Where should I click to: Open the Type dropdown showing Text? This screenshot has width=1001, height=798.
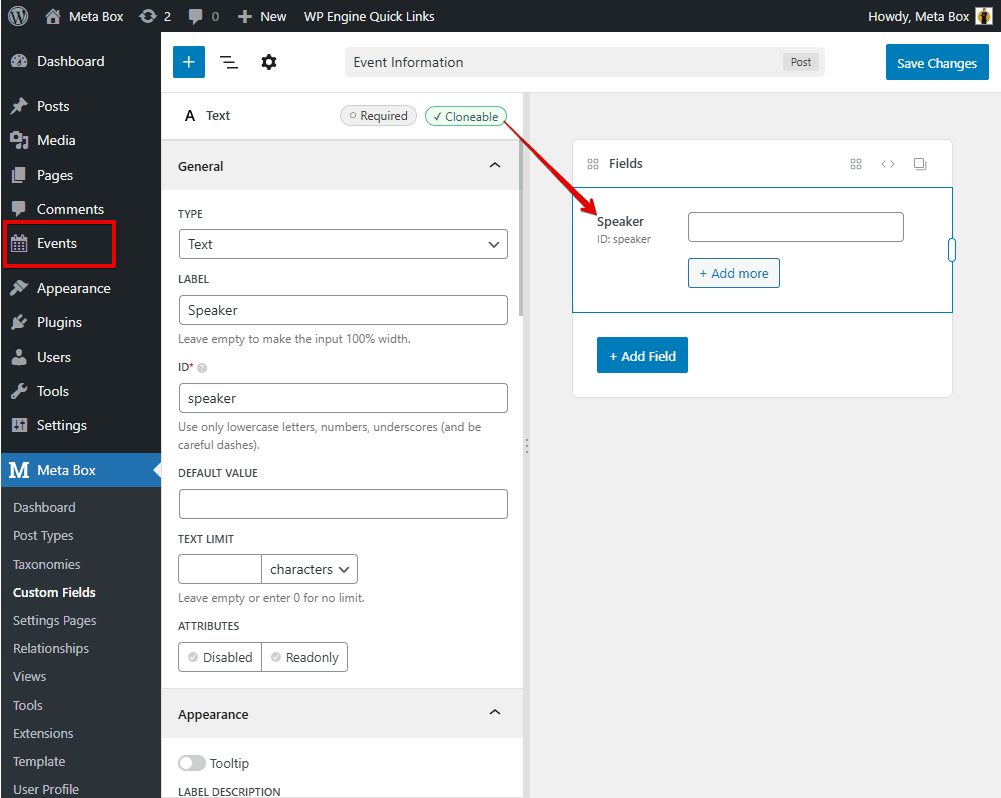(342, 244)
